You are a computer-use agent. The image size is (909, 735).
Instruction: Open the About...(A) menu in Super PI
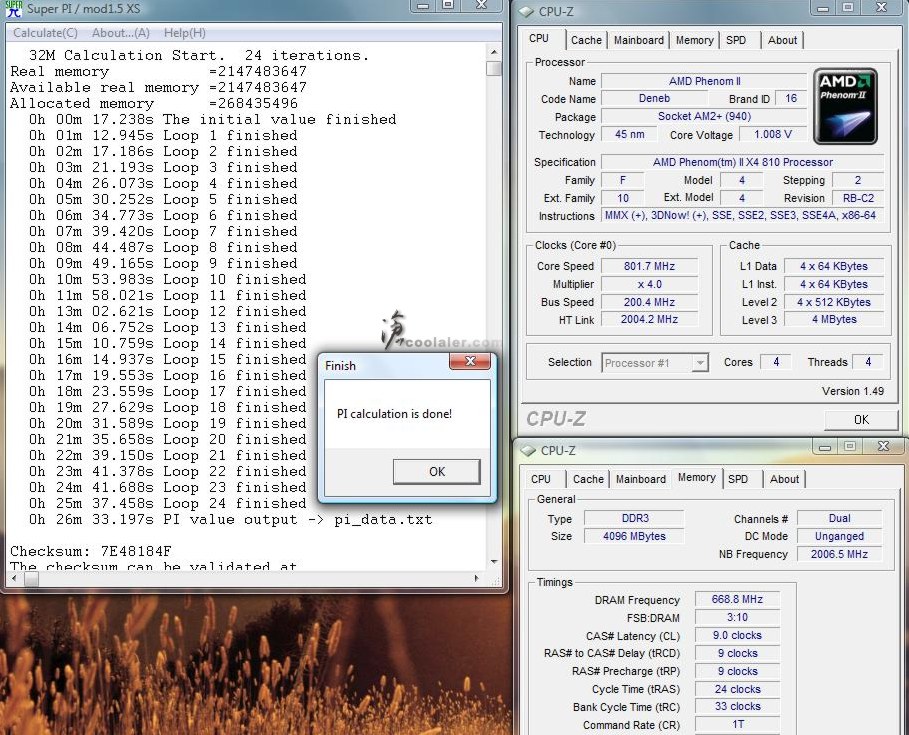click(121, 33)
